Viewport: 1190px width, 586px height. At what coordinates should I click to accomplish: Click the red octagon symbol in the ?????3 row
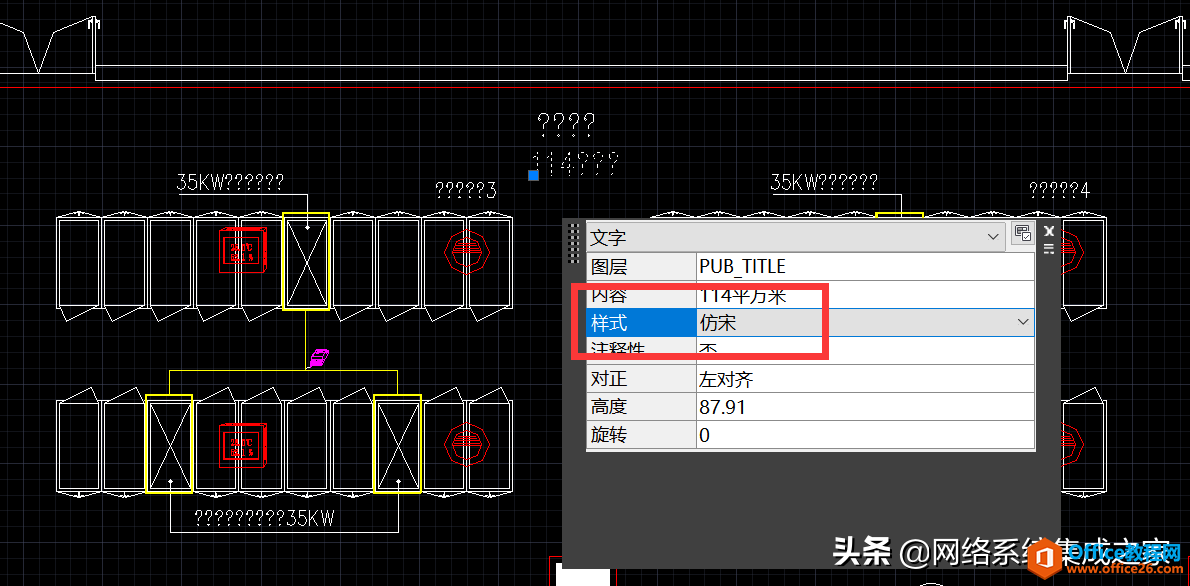(467, 252)
